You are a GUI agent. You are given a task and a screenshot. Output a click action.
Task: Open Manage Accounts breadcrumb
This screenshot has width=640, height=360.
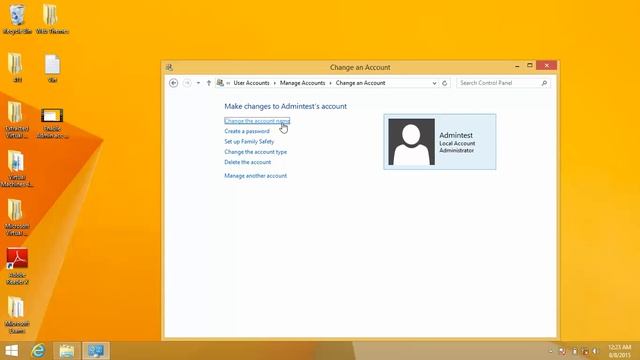pyautogui.click(x=302, y=83)
